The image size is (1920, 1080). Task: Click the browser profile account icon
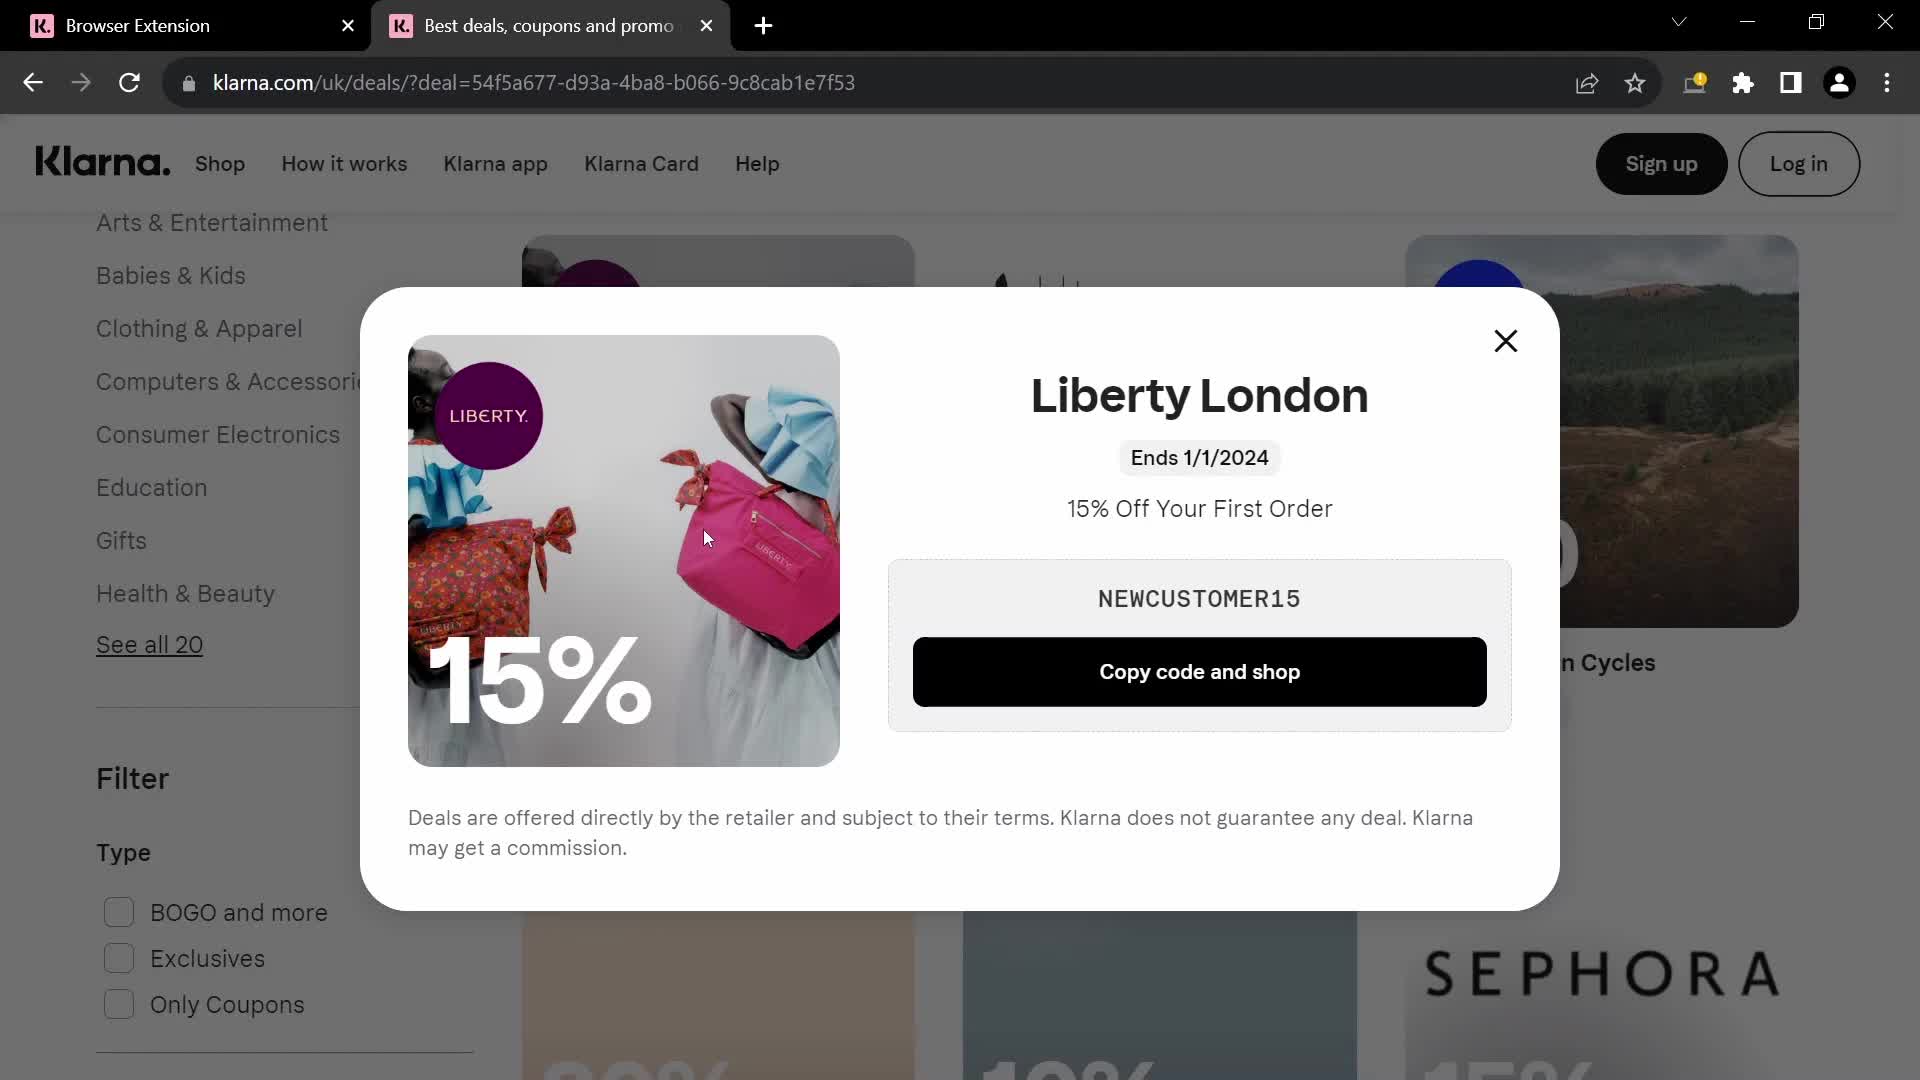[1842, 82]
